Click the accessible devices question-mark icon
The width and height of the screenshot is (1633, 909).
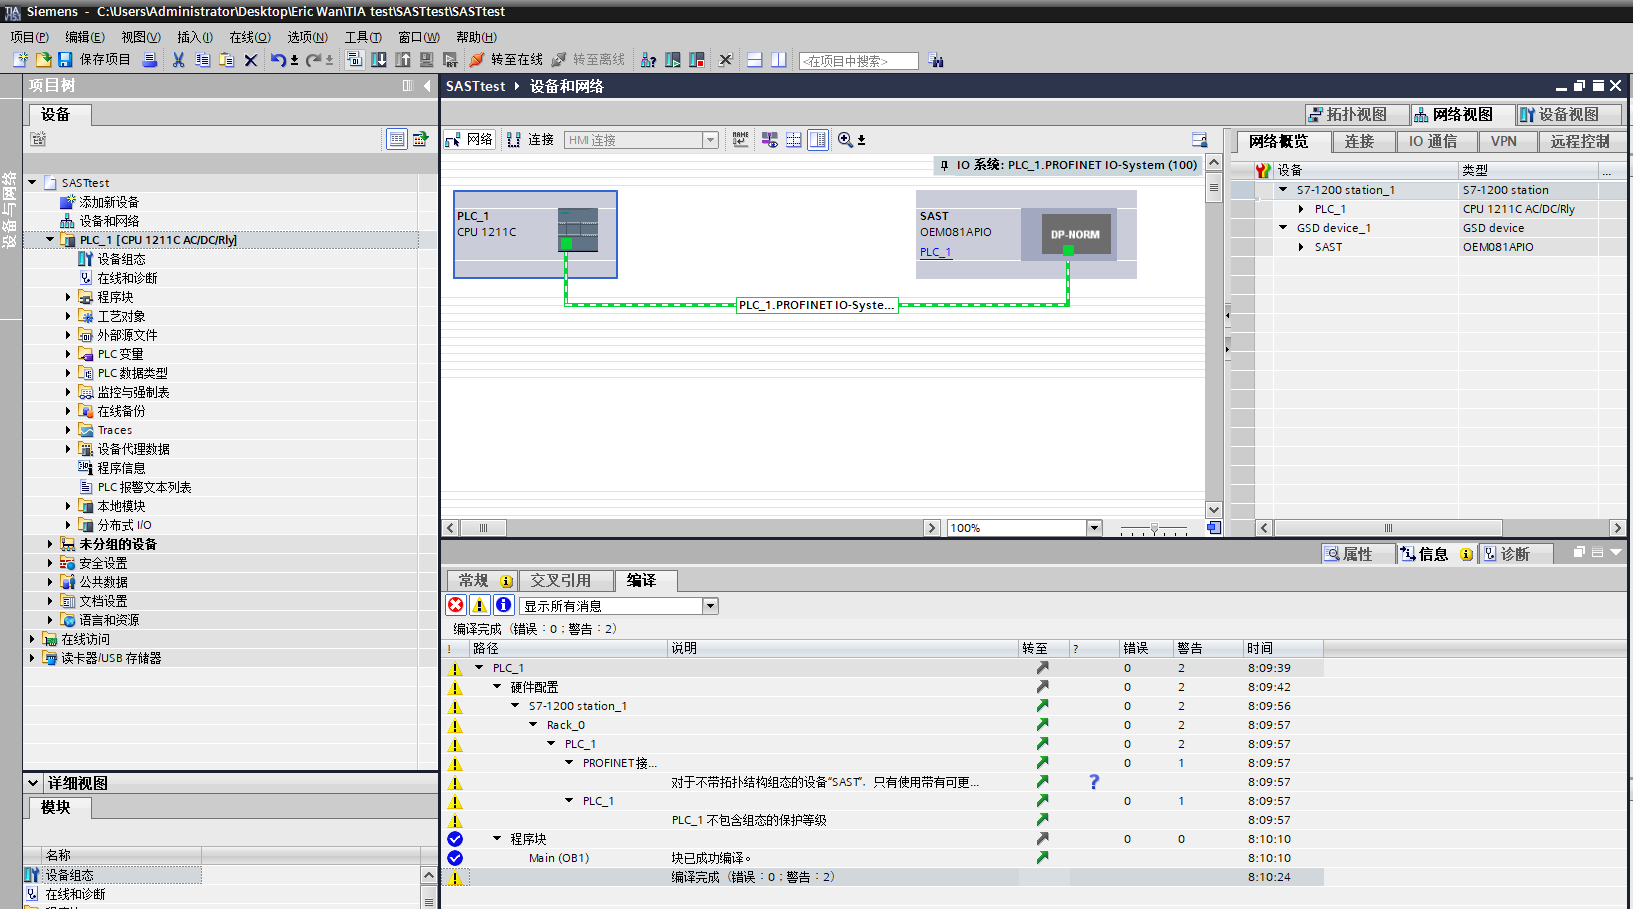648,60
